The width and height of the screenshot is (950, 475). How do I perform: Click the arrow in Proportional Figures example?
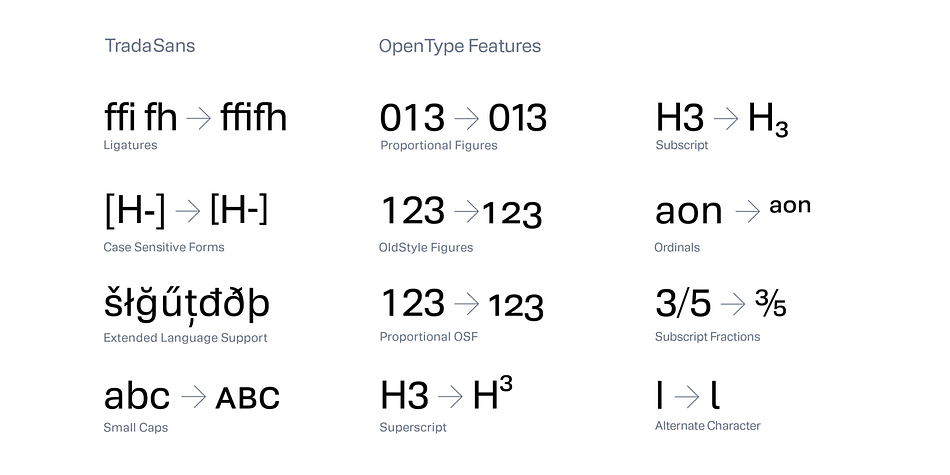click(467, 118)
